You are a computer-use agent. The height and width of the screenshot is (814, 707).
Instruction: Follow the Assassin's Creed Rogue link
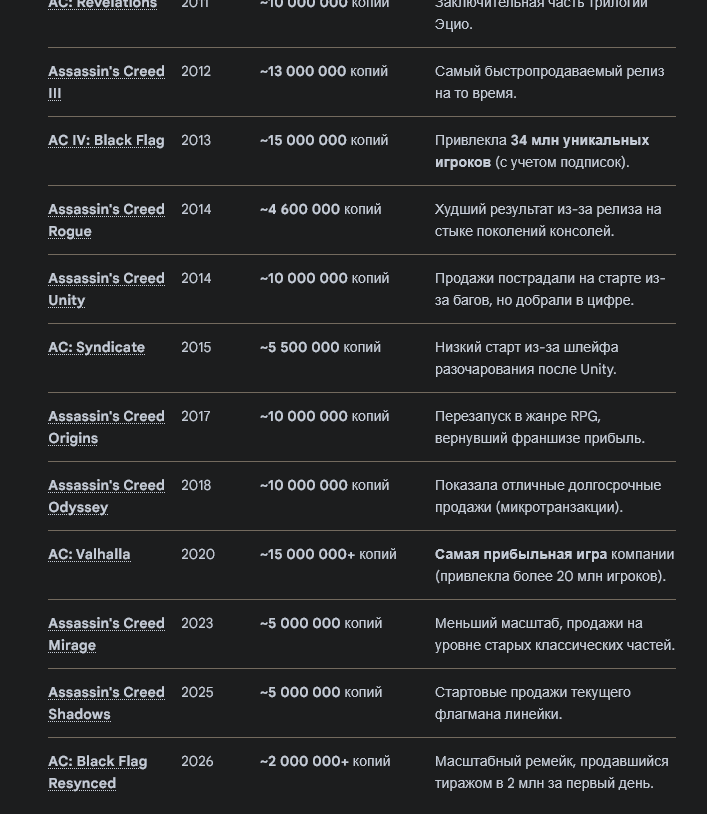pyautogui.click(x=106, y=220)
